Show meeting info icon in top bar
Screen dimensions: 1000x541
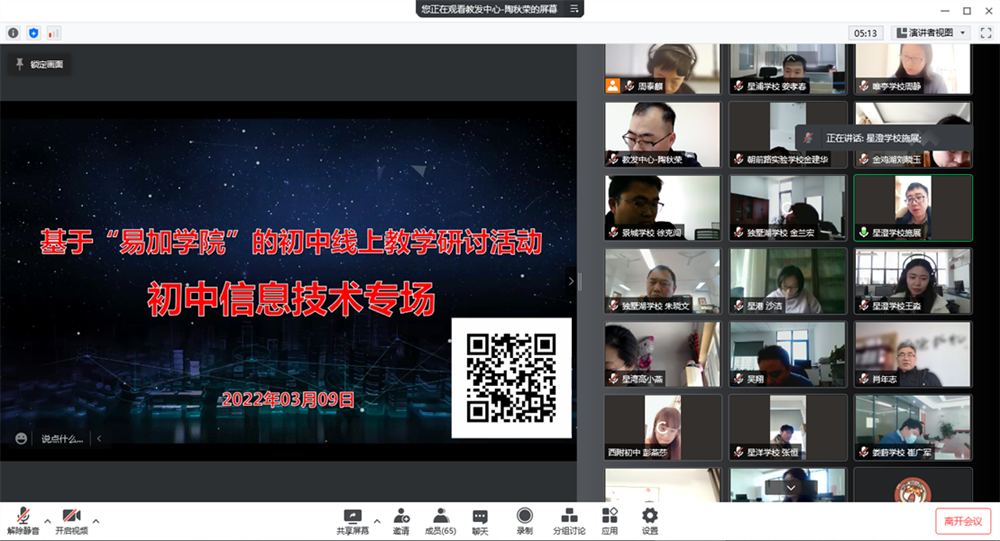click(13, 33)
